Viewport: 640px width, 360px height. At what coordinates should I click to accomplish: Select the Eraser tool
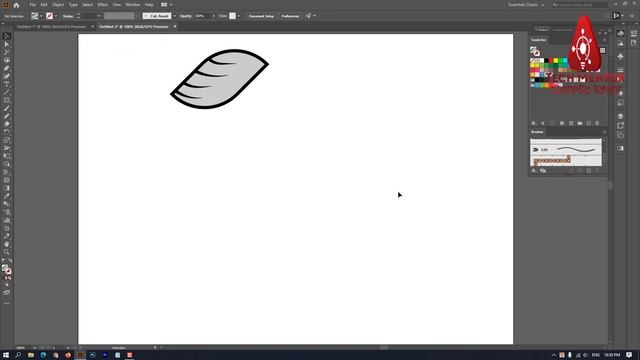(x=7, y=124)
